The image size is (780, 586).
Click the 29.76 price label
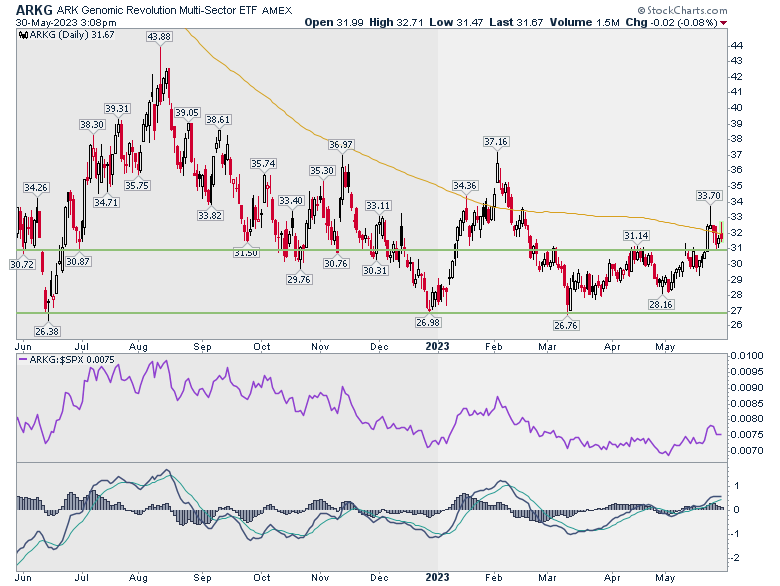tap(298, 280)
